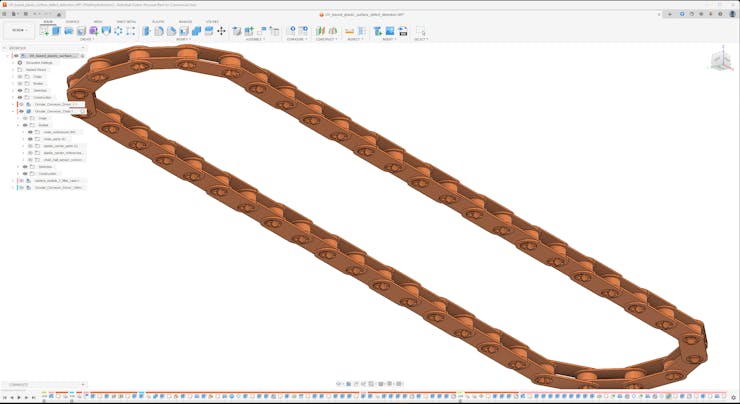This screenshot has width=740, height=404.
Task: Toggle visibility of top-level Sketches folder
Action: tap(20, 90)
